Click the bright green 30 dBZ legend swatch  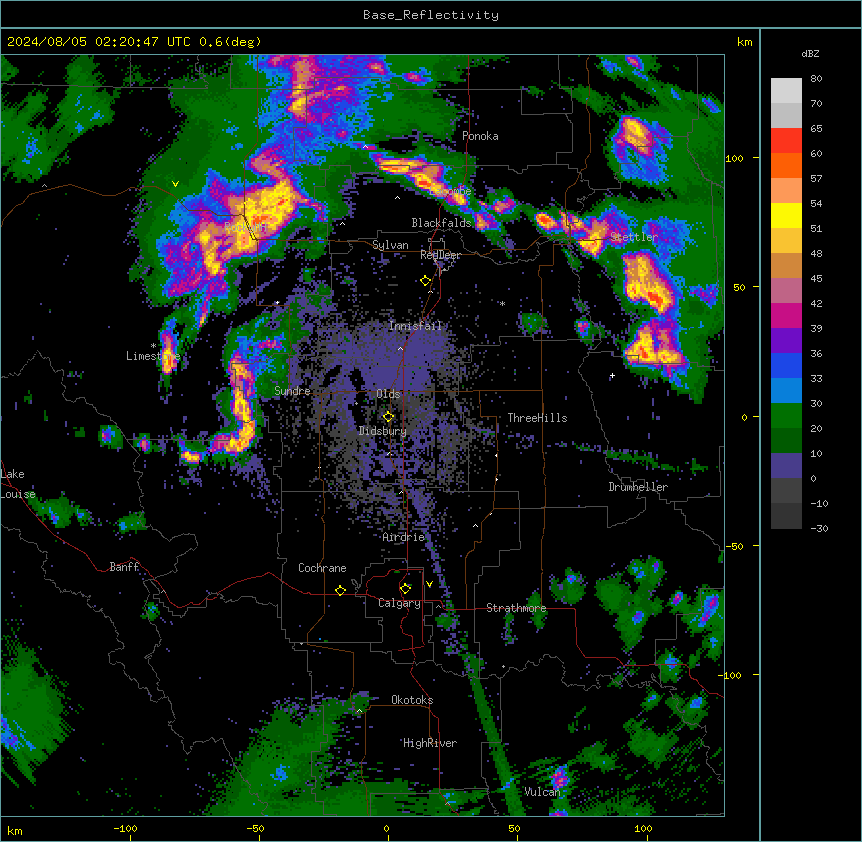click(x=786, y=416)
